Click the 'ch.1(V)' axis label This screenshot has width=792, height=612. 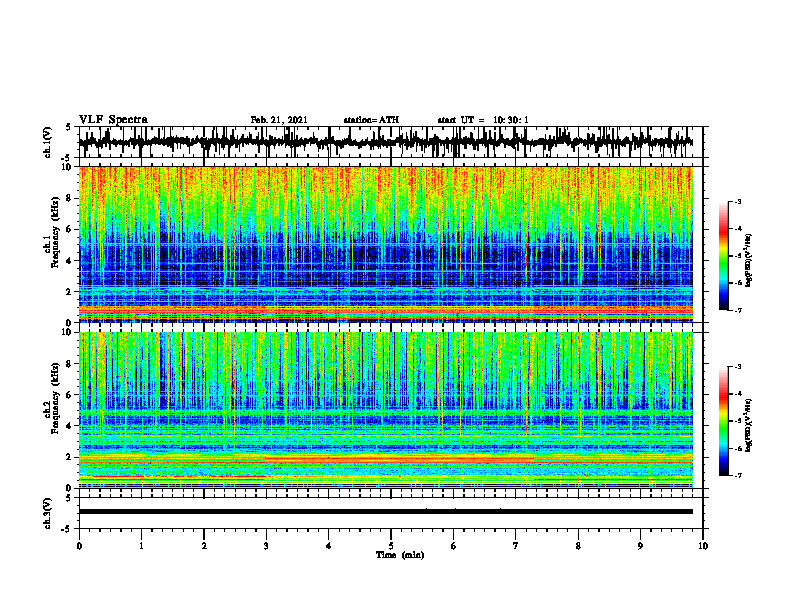click(x=48, y=142)
